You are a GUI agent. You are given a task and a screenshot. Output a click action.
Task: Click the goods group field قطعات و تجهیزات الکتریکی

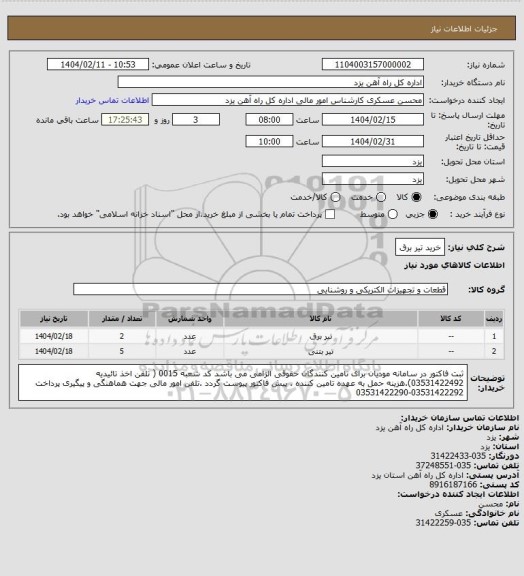pyautogui.click(x=260, y=289)
